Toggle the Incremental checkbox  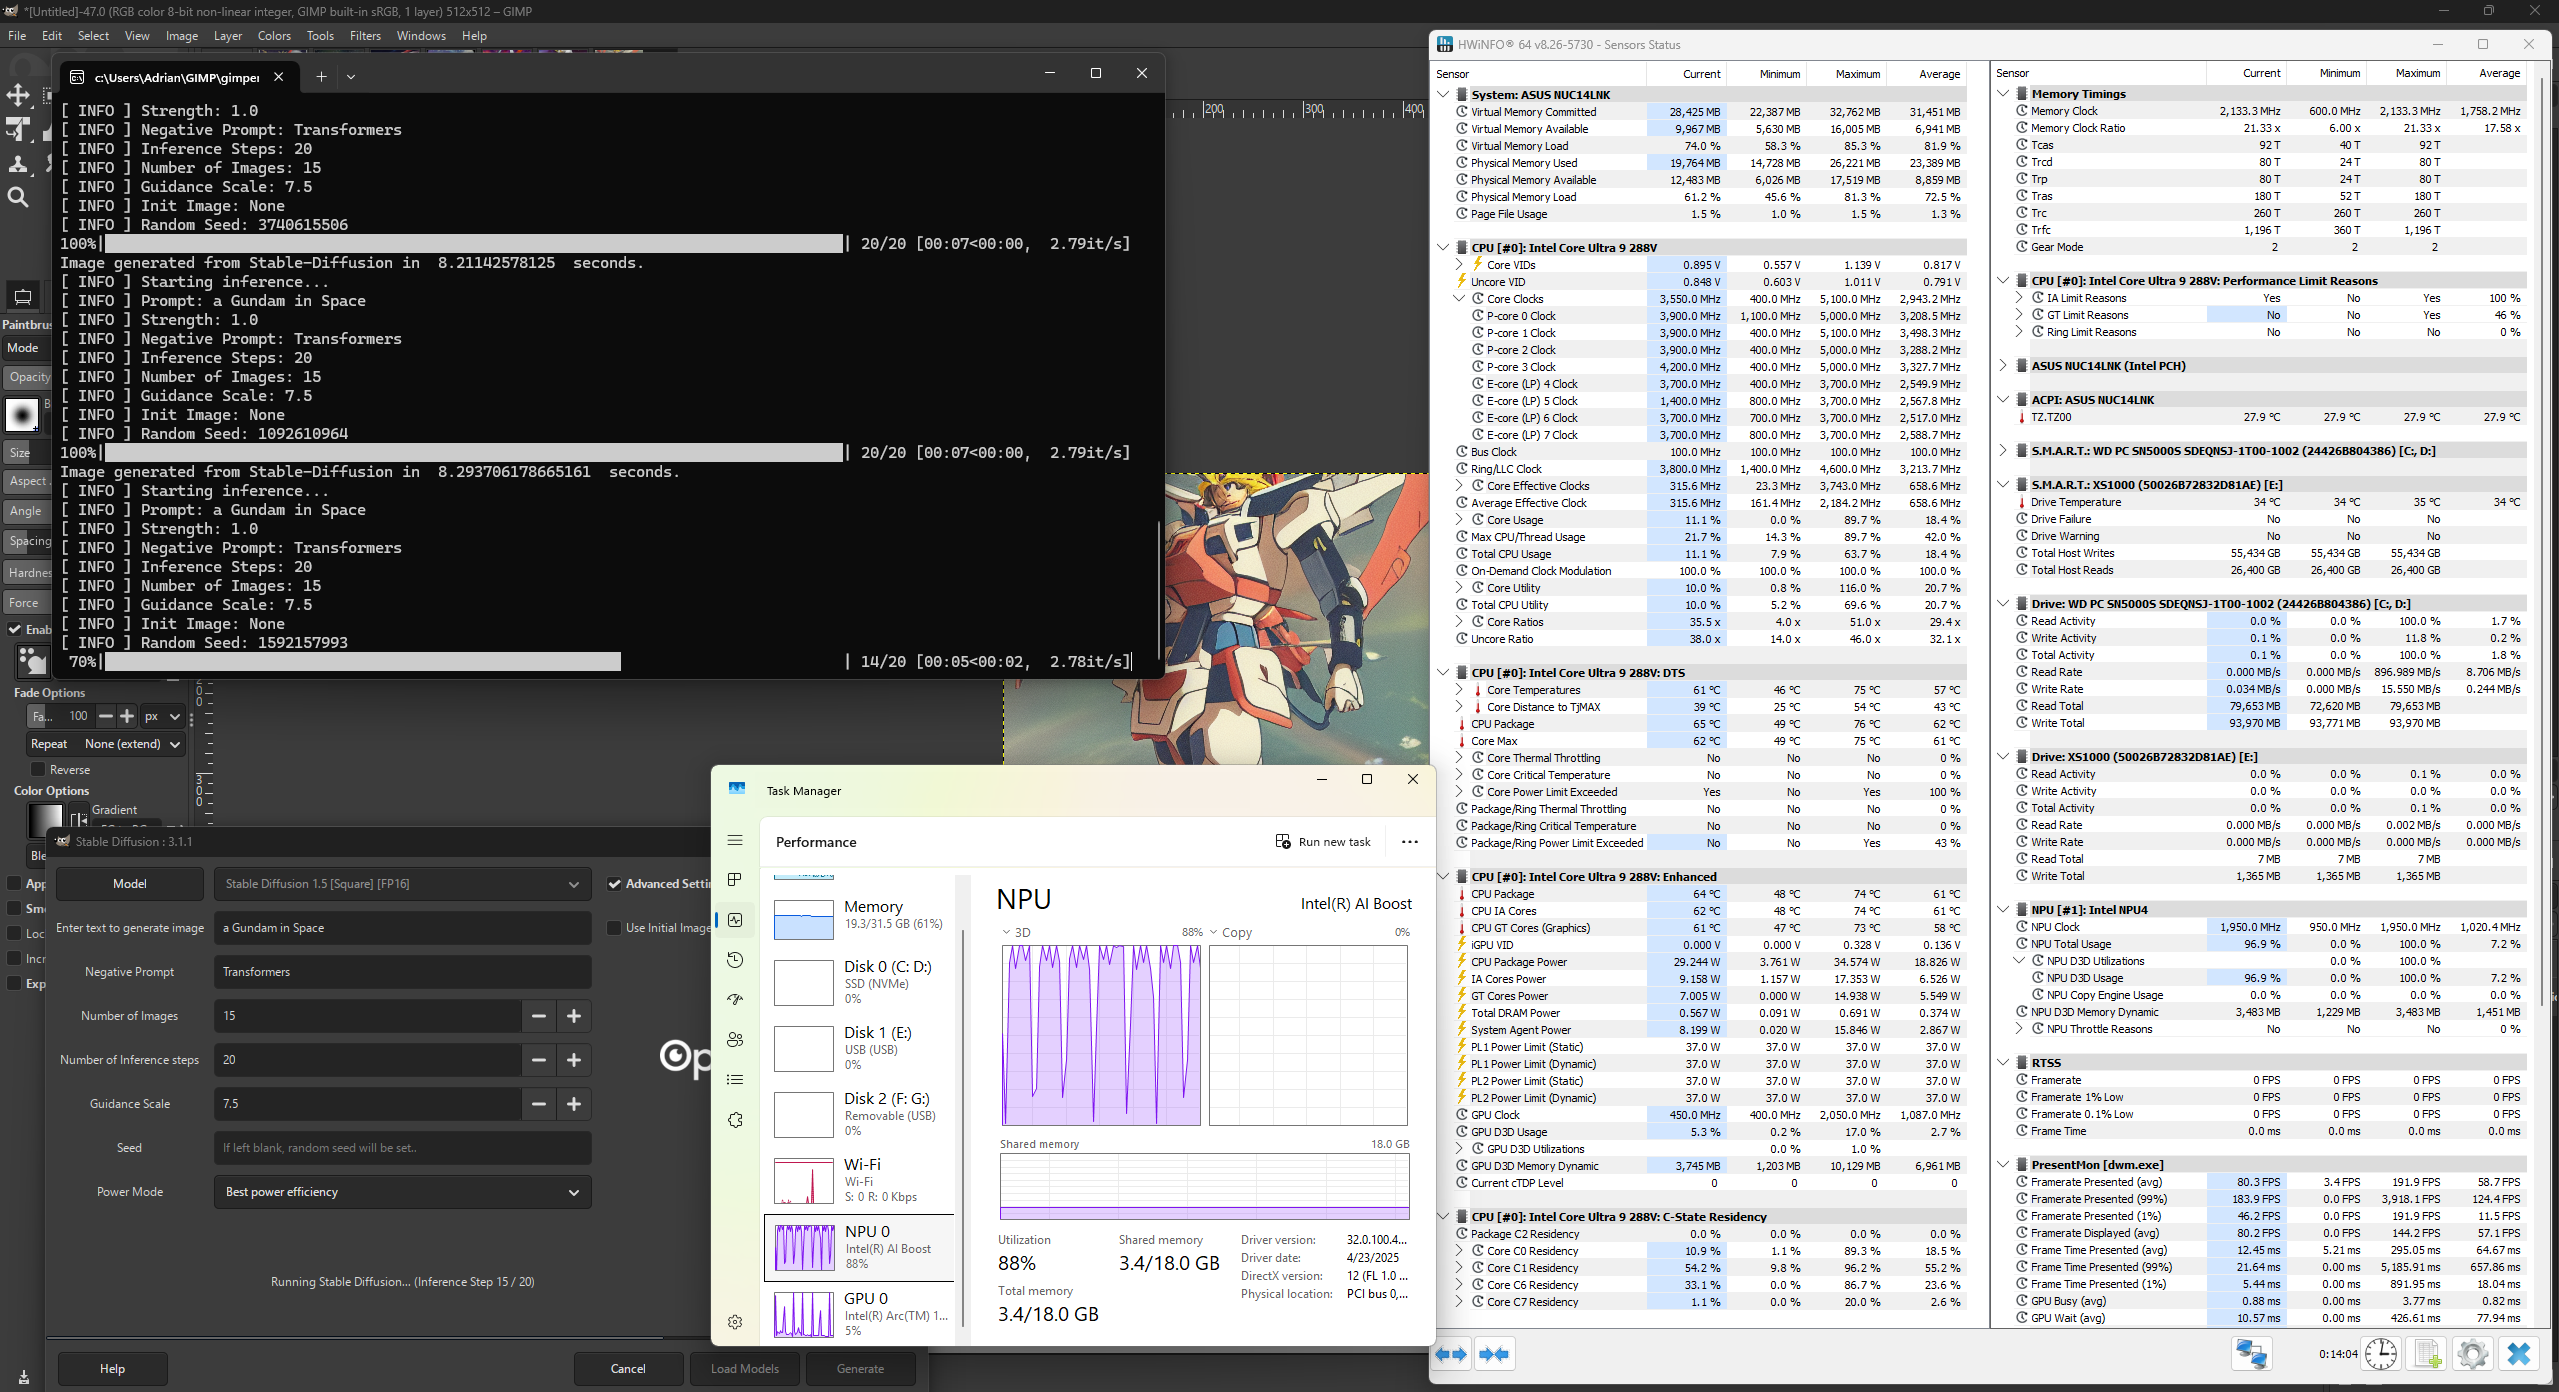(x=14, y=958)
